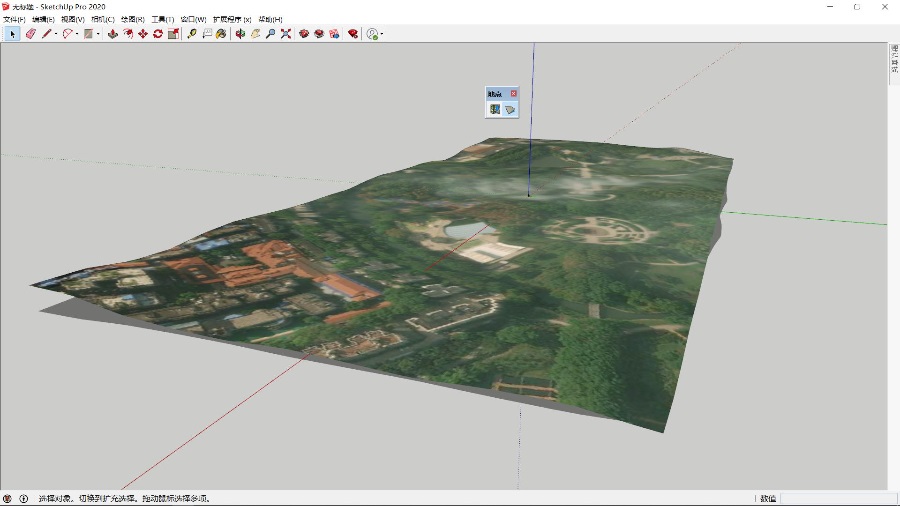Click the geo-location status bar icon
The image size is (900, 506).
coord(7,499)
